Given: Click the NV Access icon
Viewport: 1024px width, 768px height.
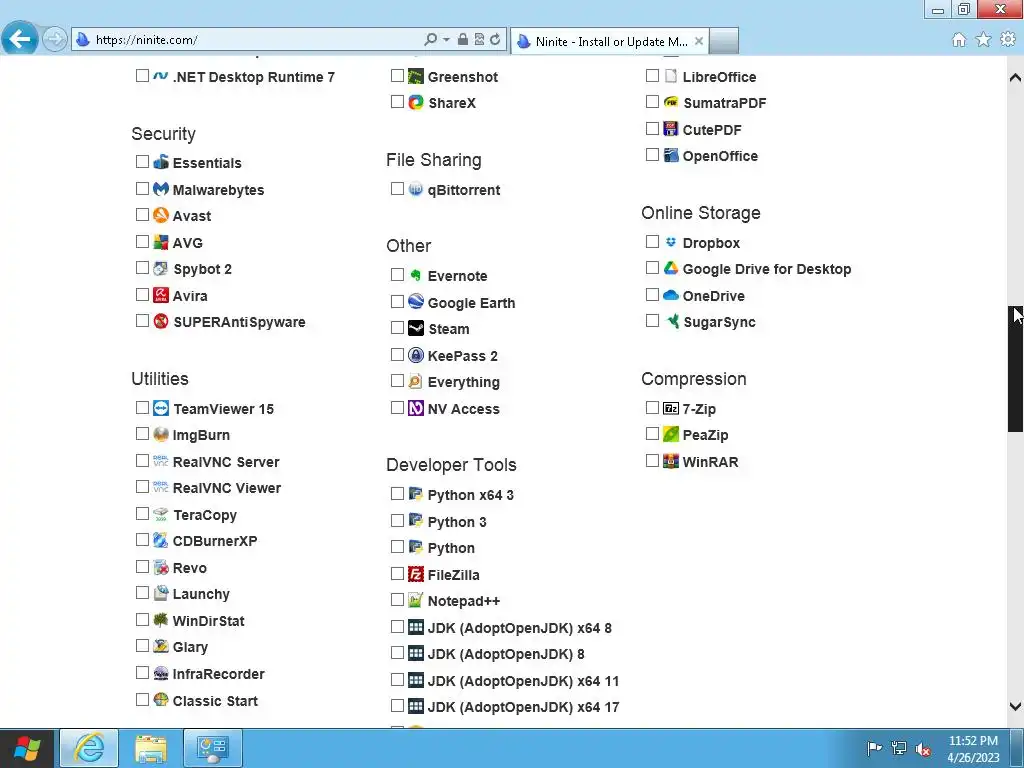Looking at the screenshot, I should [416, 408].
